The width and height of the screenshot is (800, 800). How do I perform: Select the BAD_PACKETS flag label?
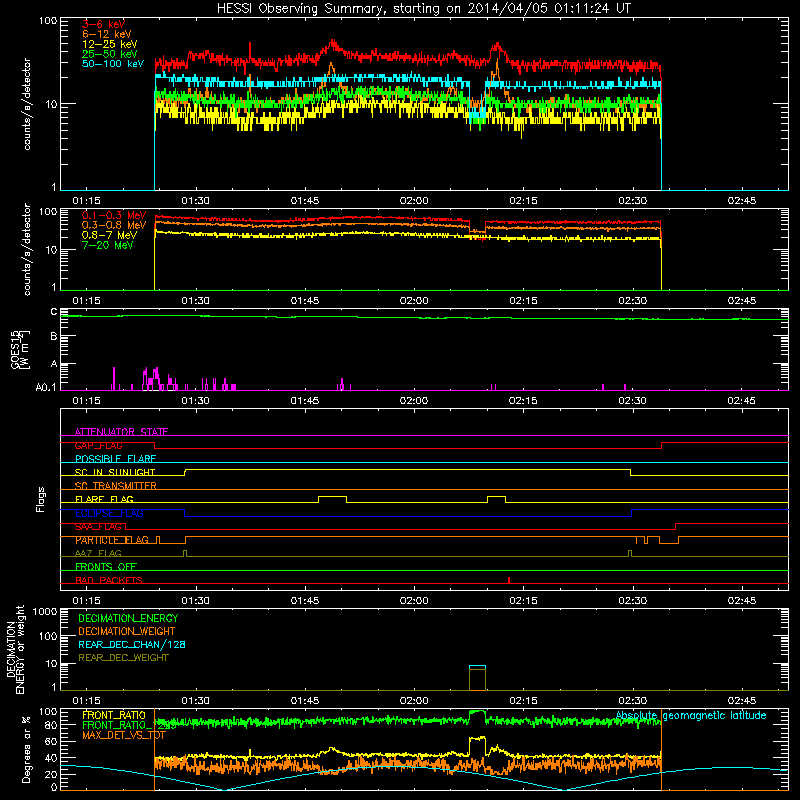109,580
